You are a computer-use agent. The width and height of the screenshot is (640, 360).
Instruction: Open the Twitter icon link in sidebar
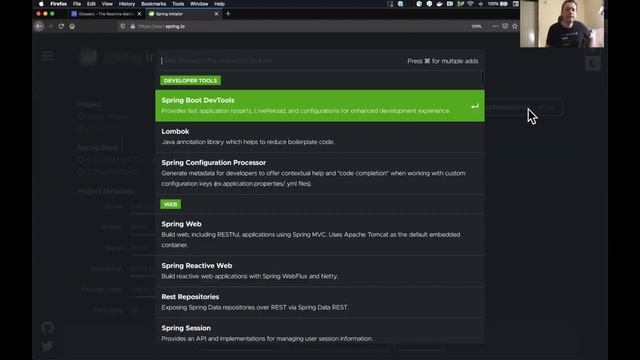click(47, 346)
